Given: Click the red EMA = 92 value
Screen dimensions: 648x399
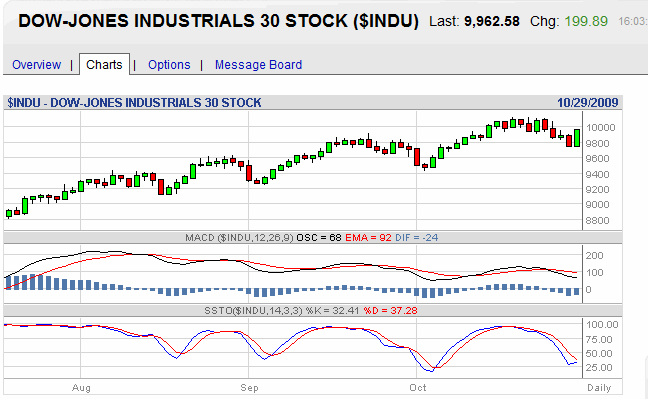Looking at the screenshot, I should (x=368, y=238).
